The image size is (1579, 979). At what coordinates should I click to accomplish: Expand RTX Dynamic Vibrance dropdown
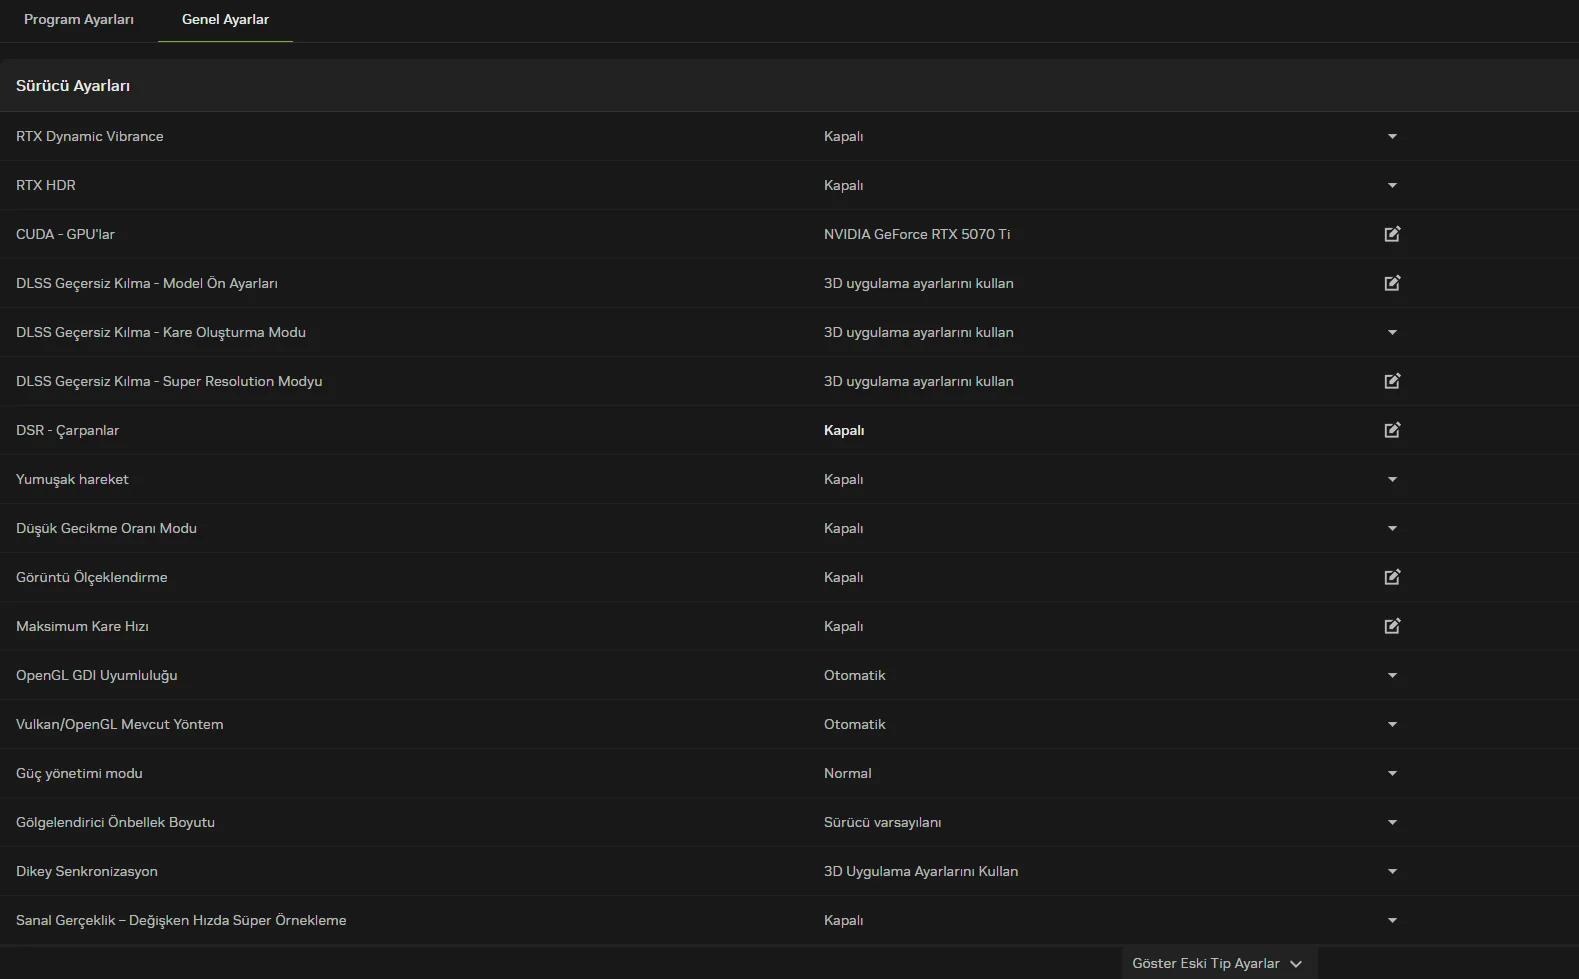pyautogui.click(x=1392, y=136)
